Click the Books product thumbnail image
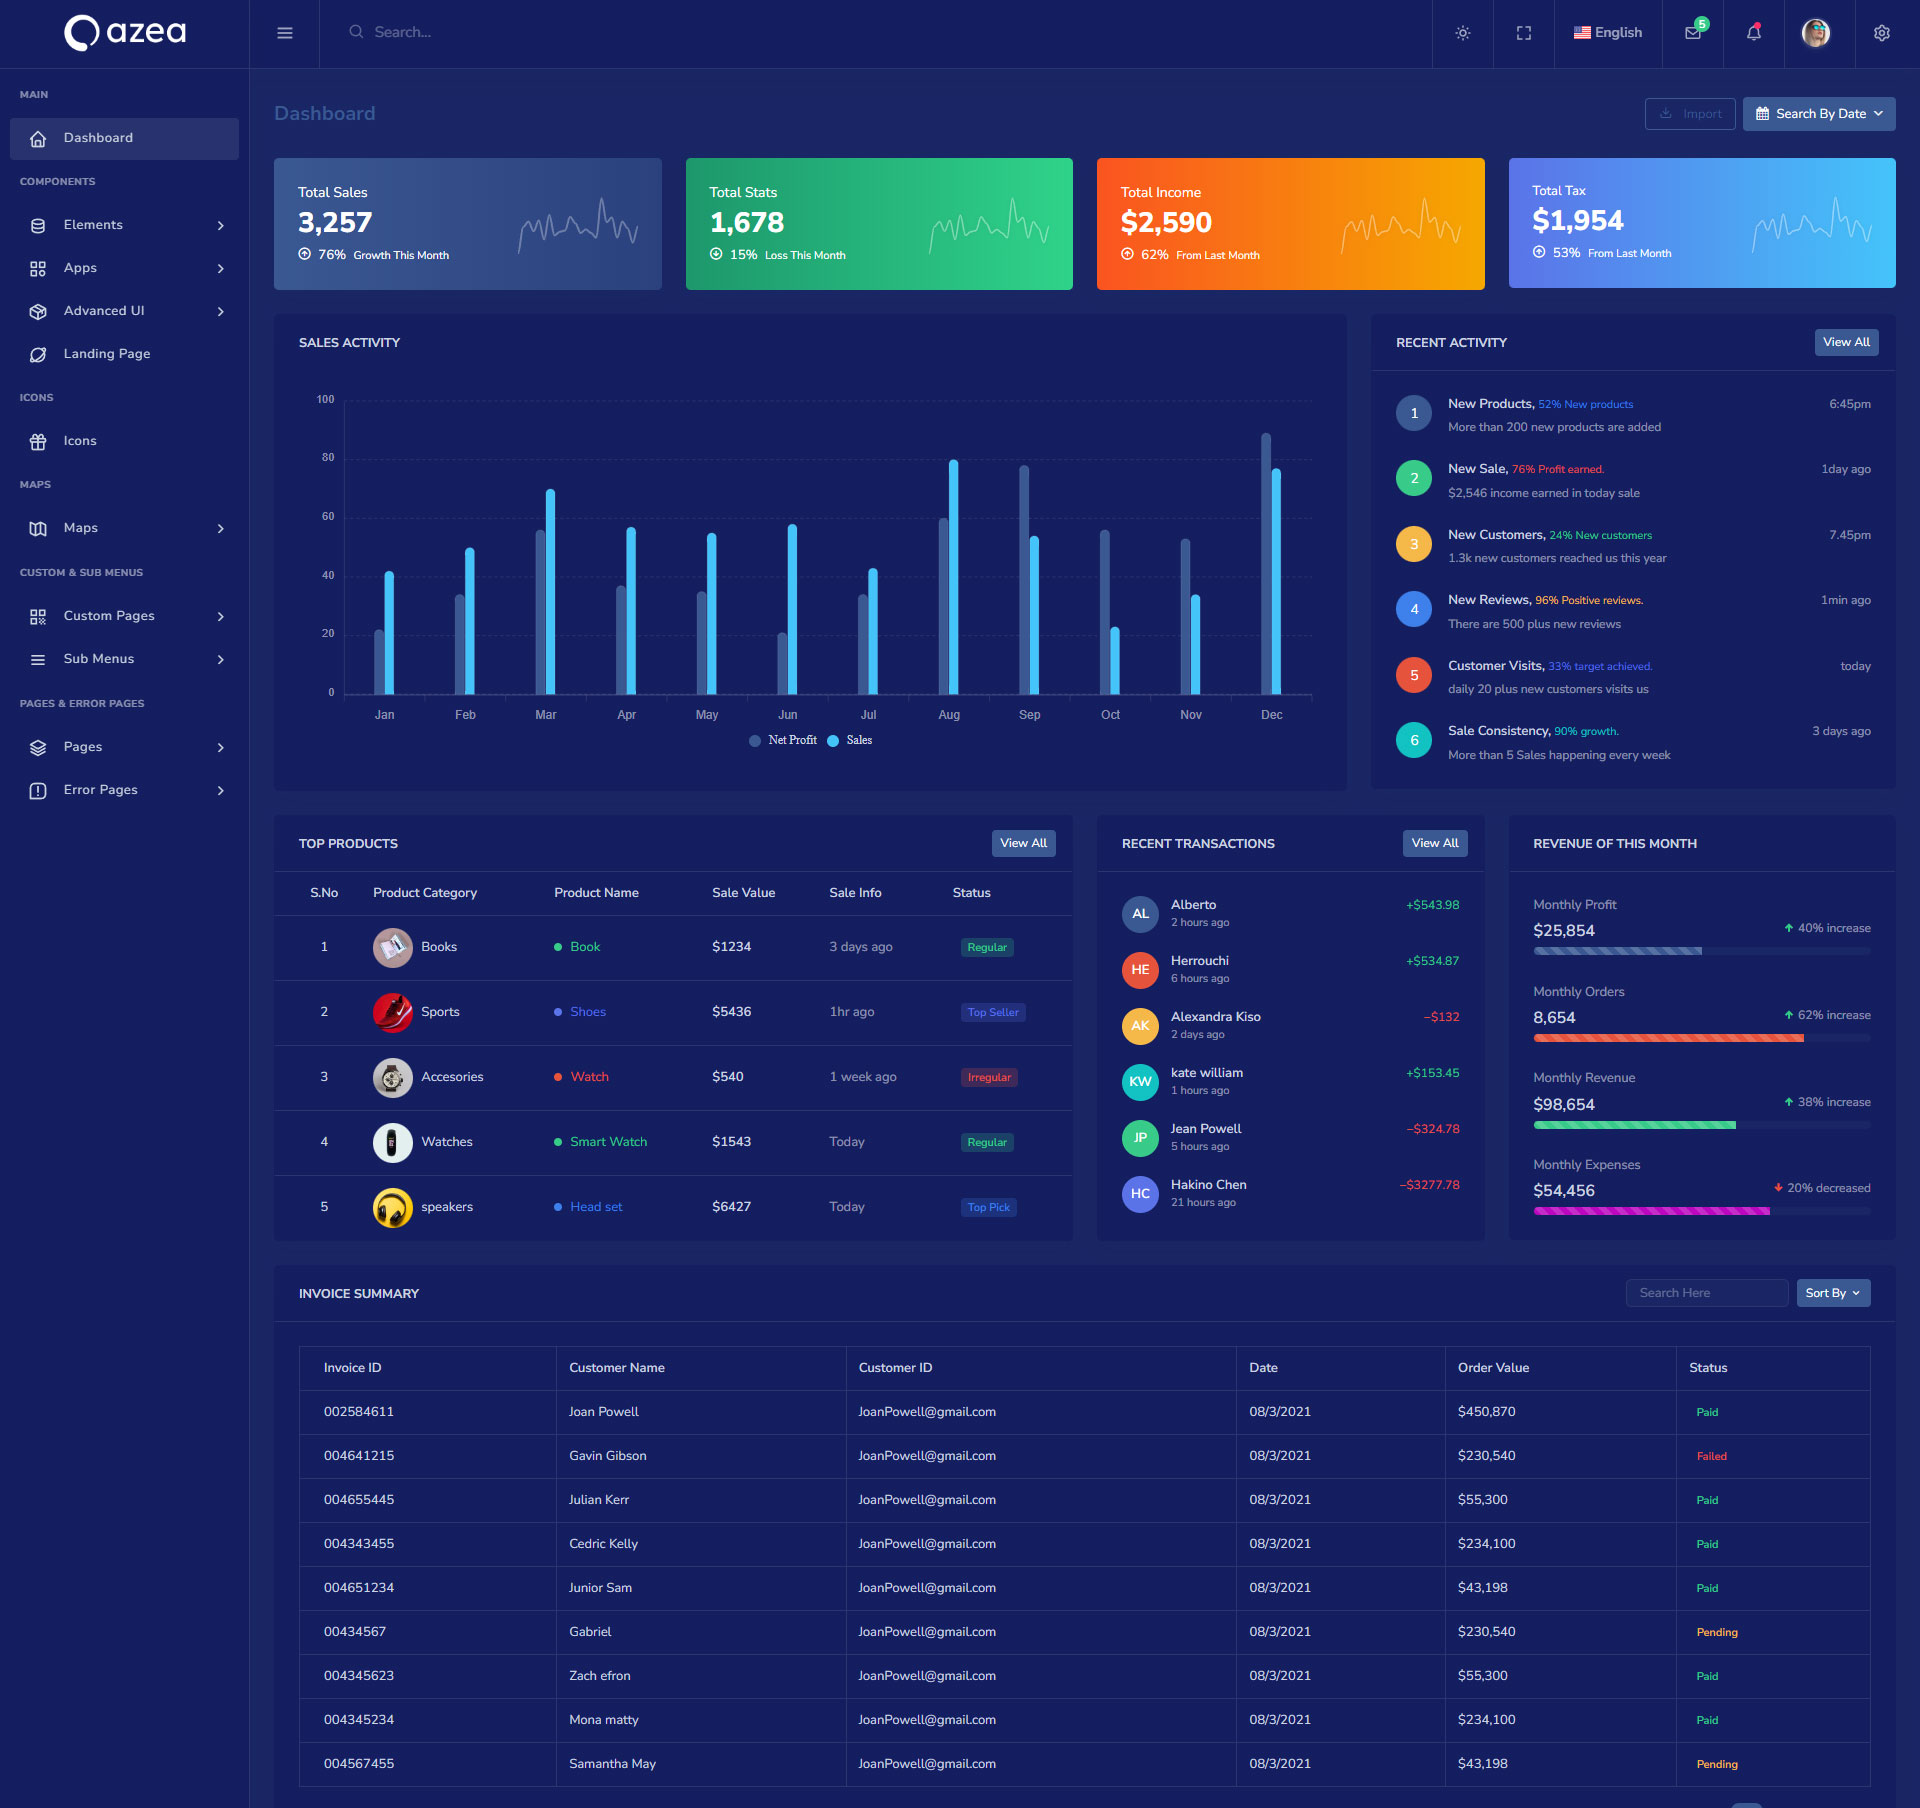The width and height of the screenshot is (1920, 1808). point(392,947)
